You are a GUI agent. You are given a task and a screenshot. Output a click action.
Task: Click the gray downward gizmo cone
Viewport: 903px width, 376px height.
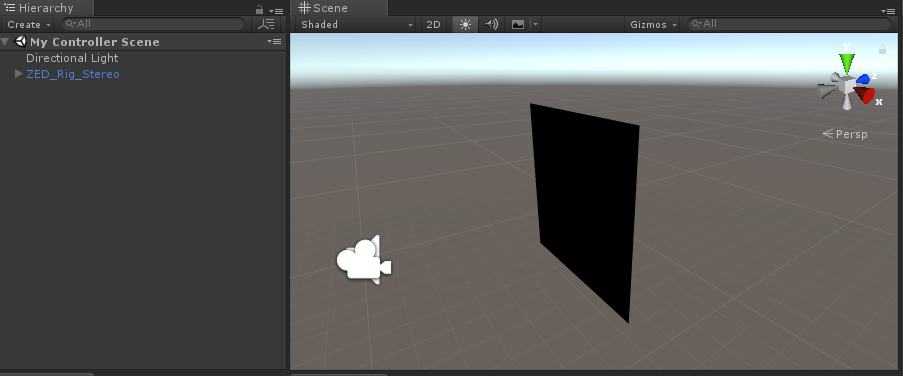(847, 102)
